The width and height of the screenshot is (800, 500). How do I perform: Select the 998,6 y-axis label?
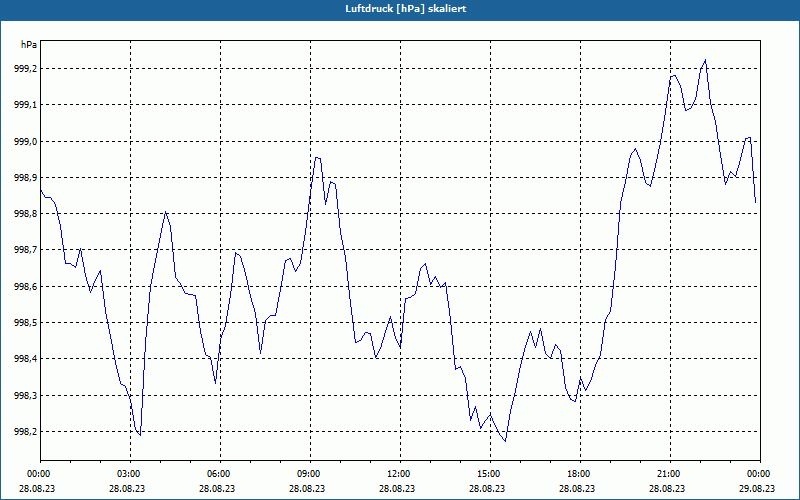(x=26, y=287)
